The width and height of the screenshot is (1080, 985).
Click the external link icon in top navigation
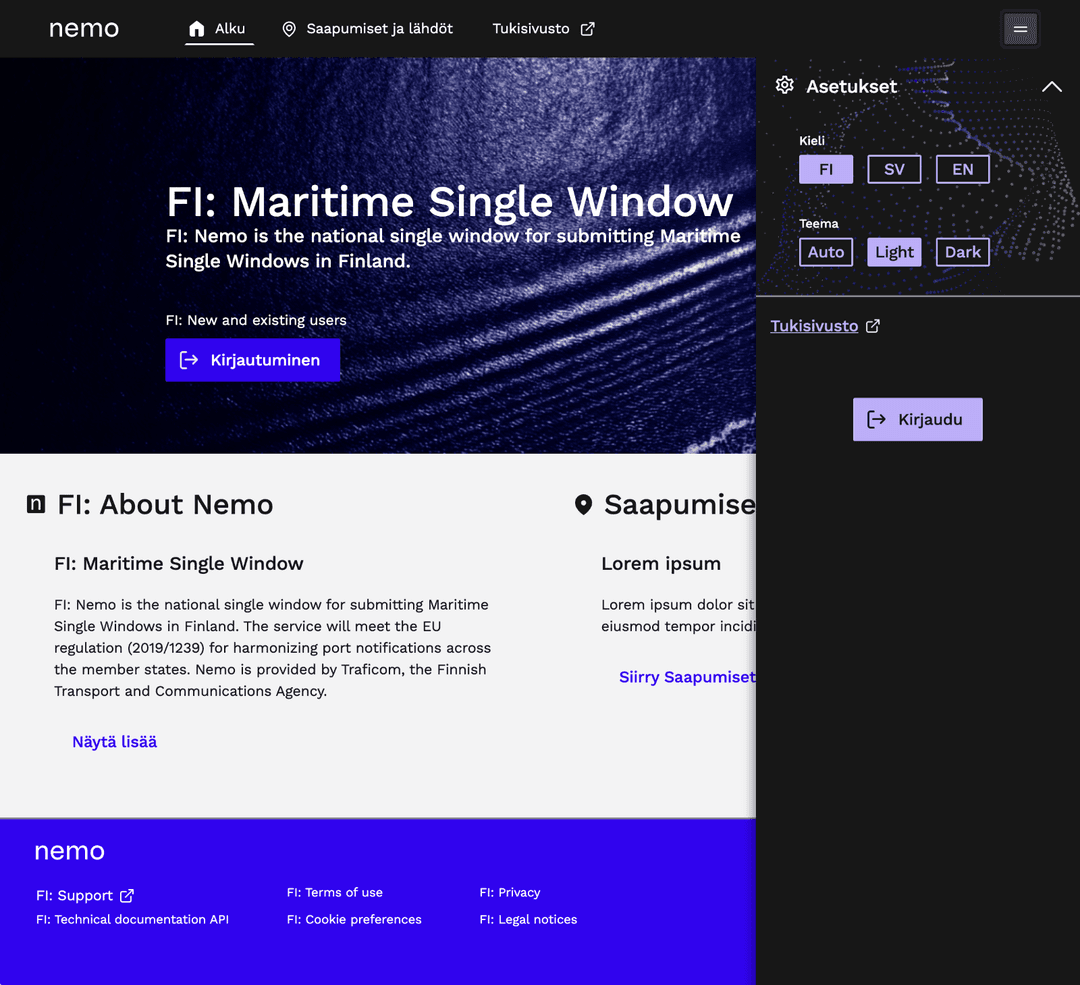tap(588, 29)
